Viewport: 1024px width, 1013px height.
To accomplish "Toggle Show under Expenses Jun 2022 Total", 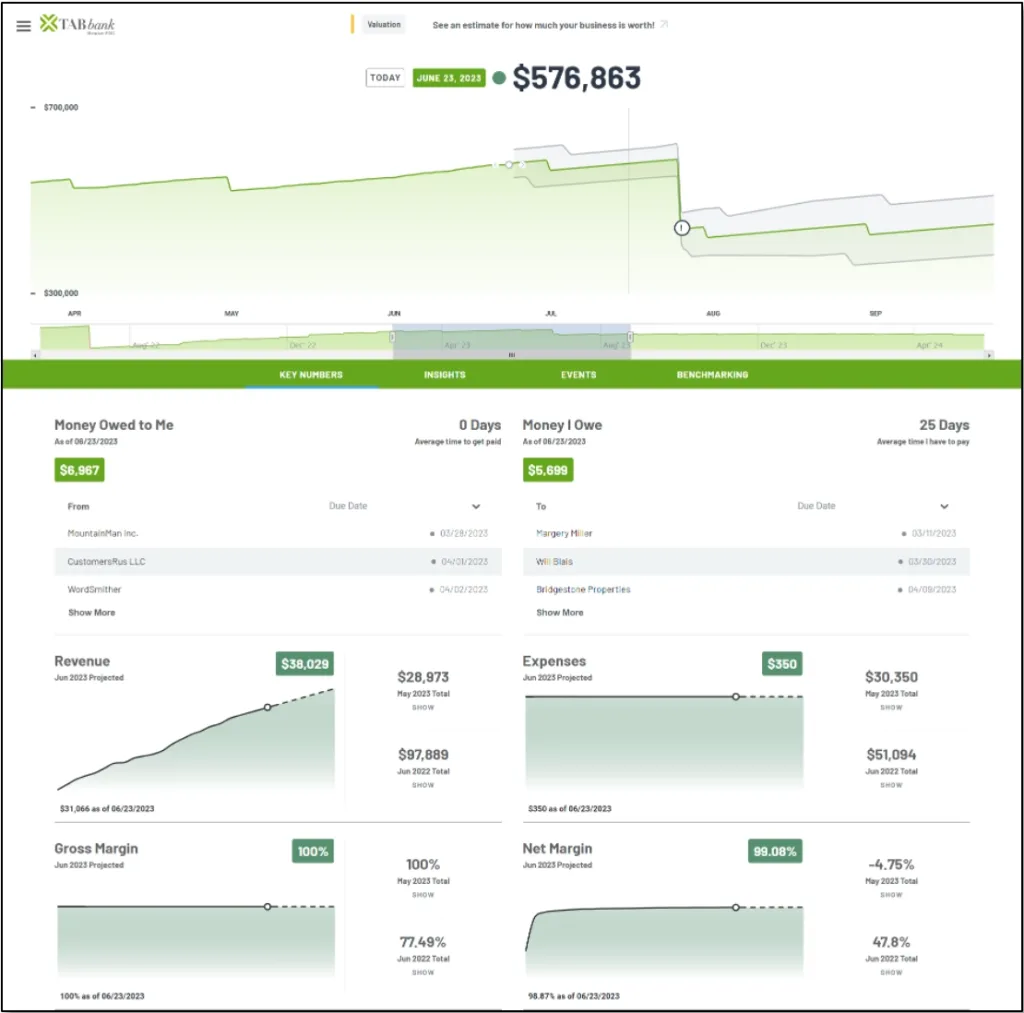I will click(891, 786).
